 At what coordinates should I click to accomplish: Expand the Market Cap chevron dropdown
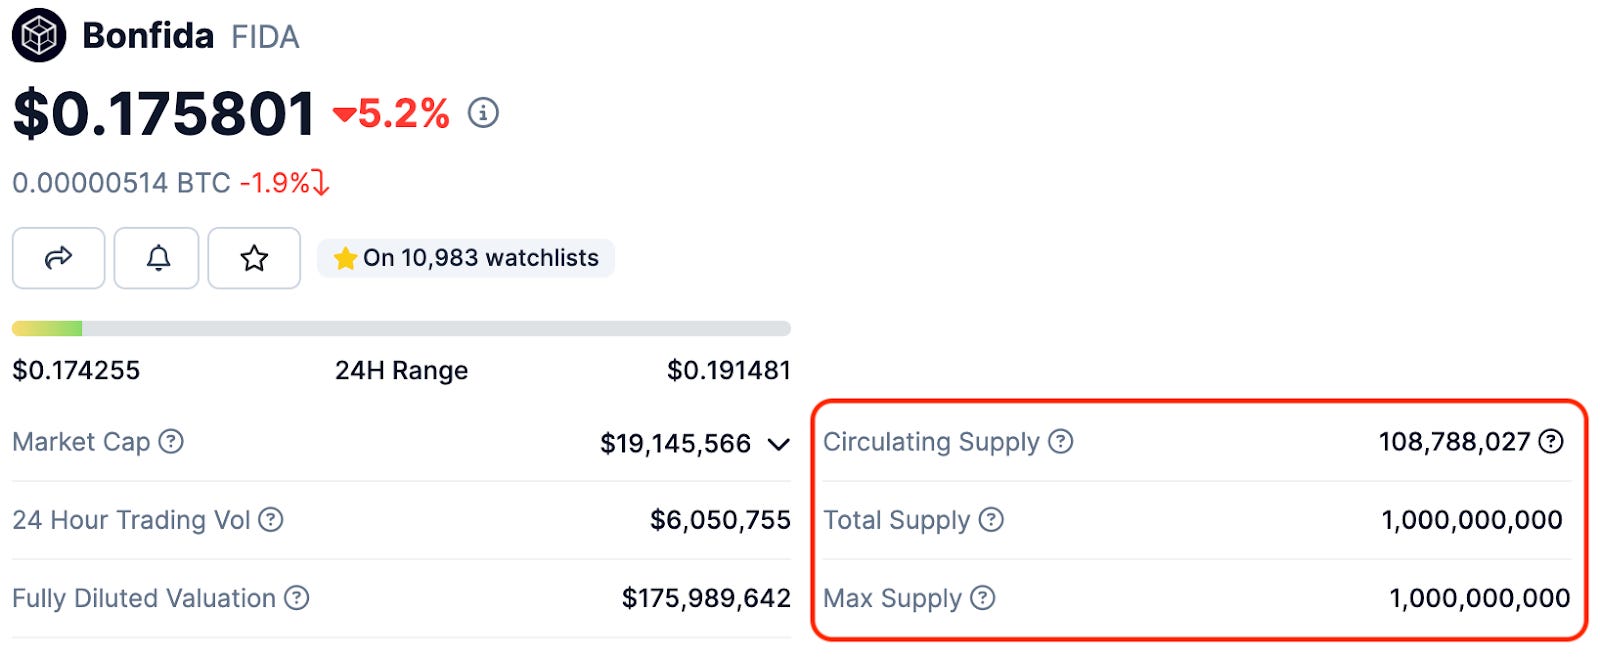tap(779, 444)
